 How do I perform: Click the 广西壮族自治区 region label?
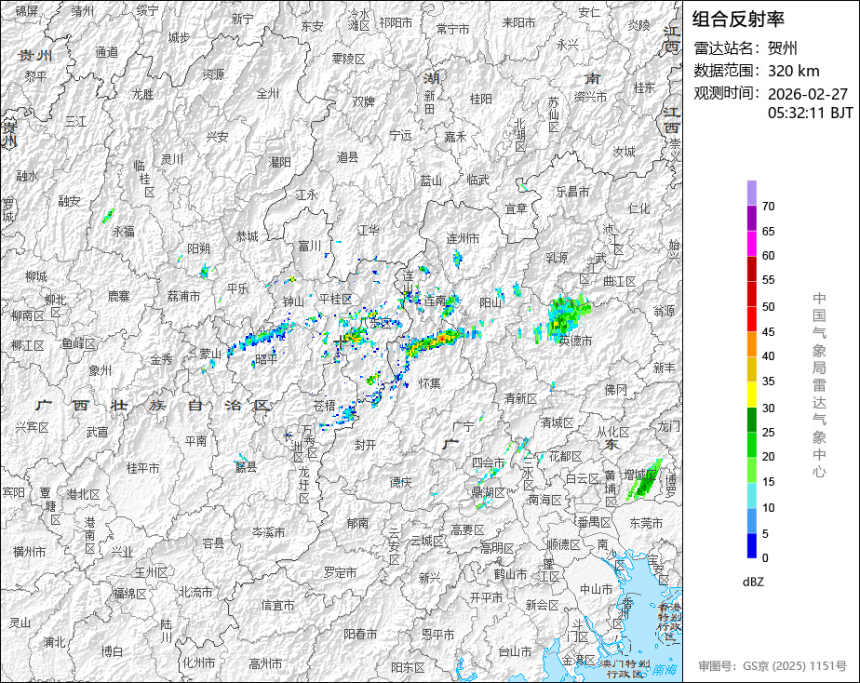click(x=154, y=405)
